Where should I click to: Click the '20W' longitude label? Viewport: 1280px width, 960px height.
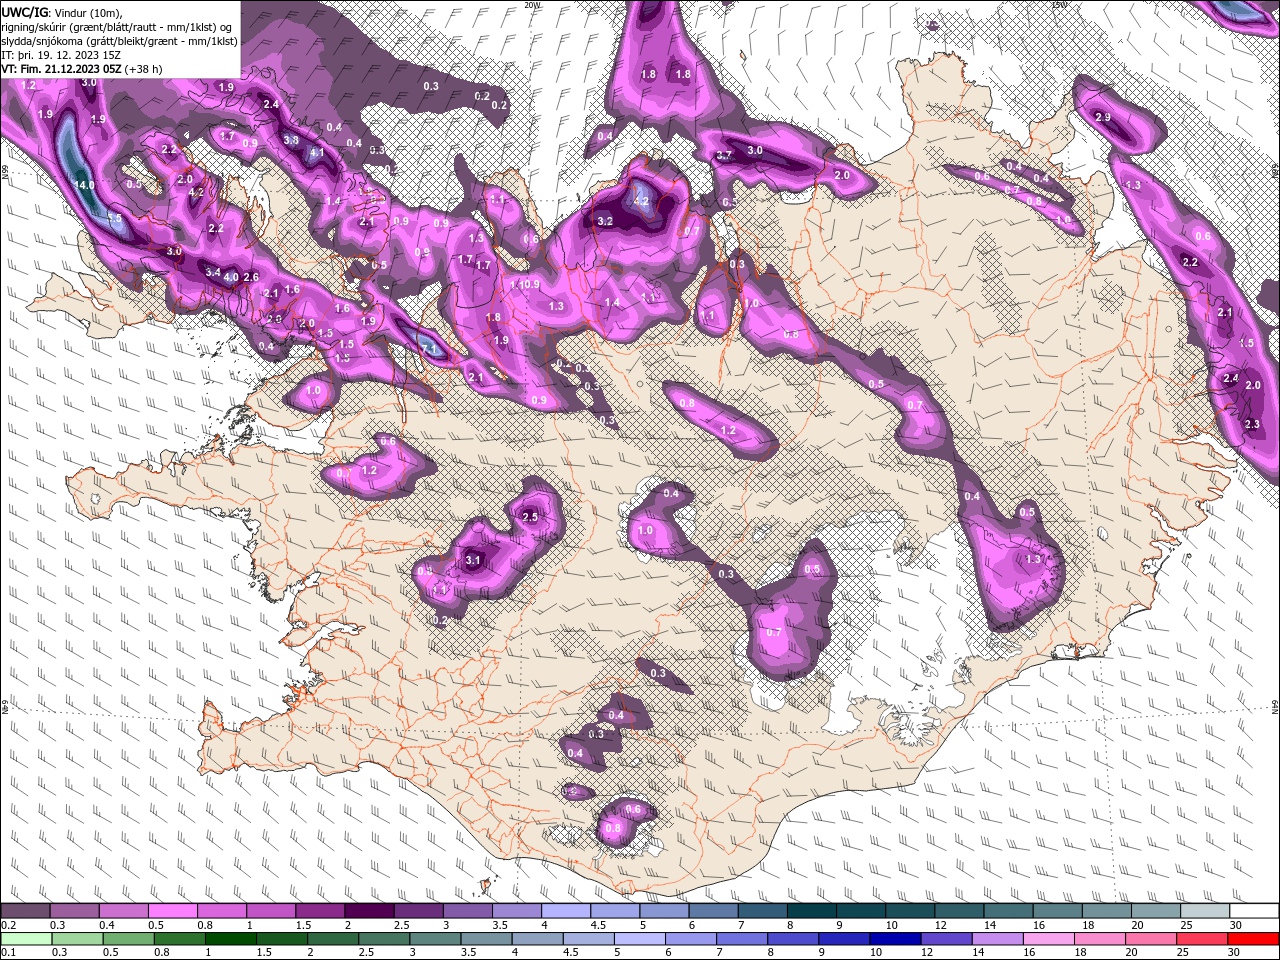pyautogui.click(x=532, y=5)
